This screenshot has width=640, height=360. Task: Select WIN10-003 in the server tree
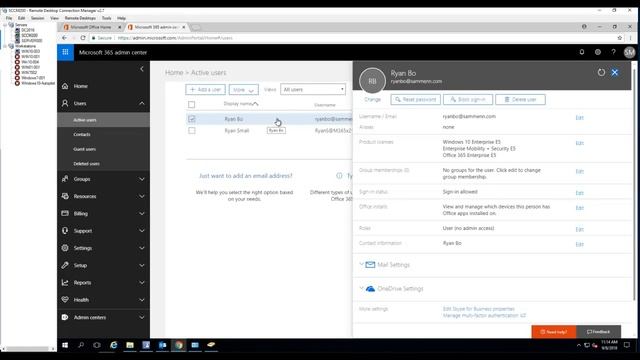coord(30,51)
